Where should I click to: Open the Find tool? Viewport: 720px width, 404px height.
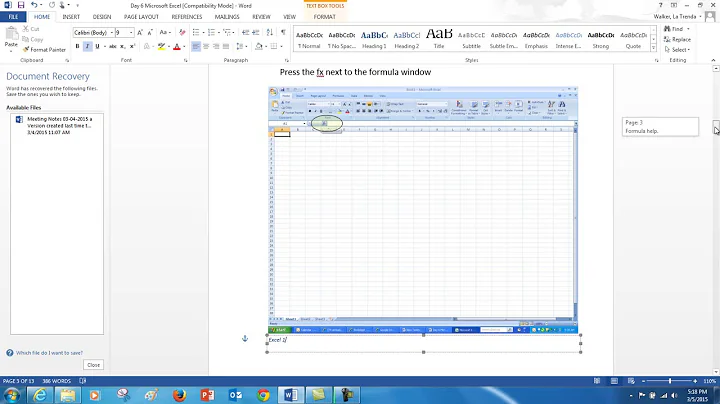676,29
